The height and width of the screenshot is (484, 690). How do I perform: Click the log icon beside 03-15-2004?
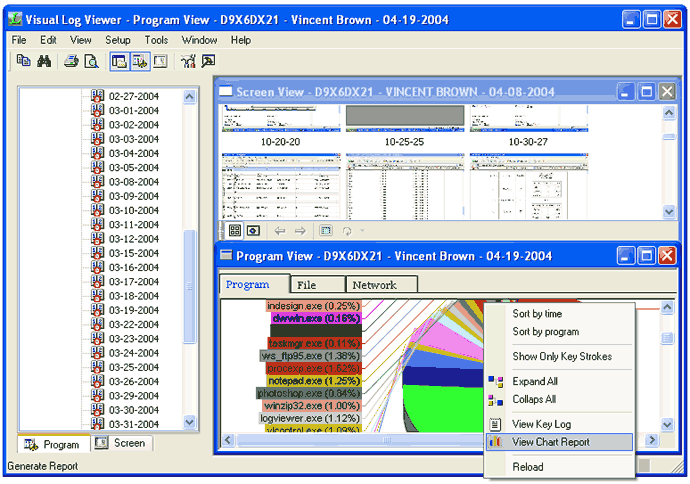pos(97,253)
